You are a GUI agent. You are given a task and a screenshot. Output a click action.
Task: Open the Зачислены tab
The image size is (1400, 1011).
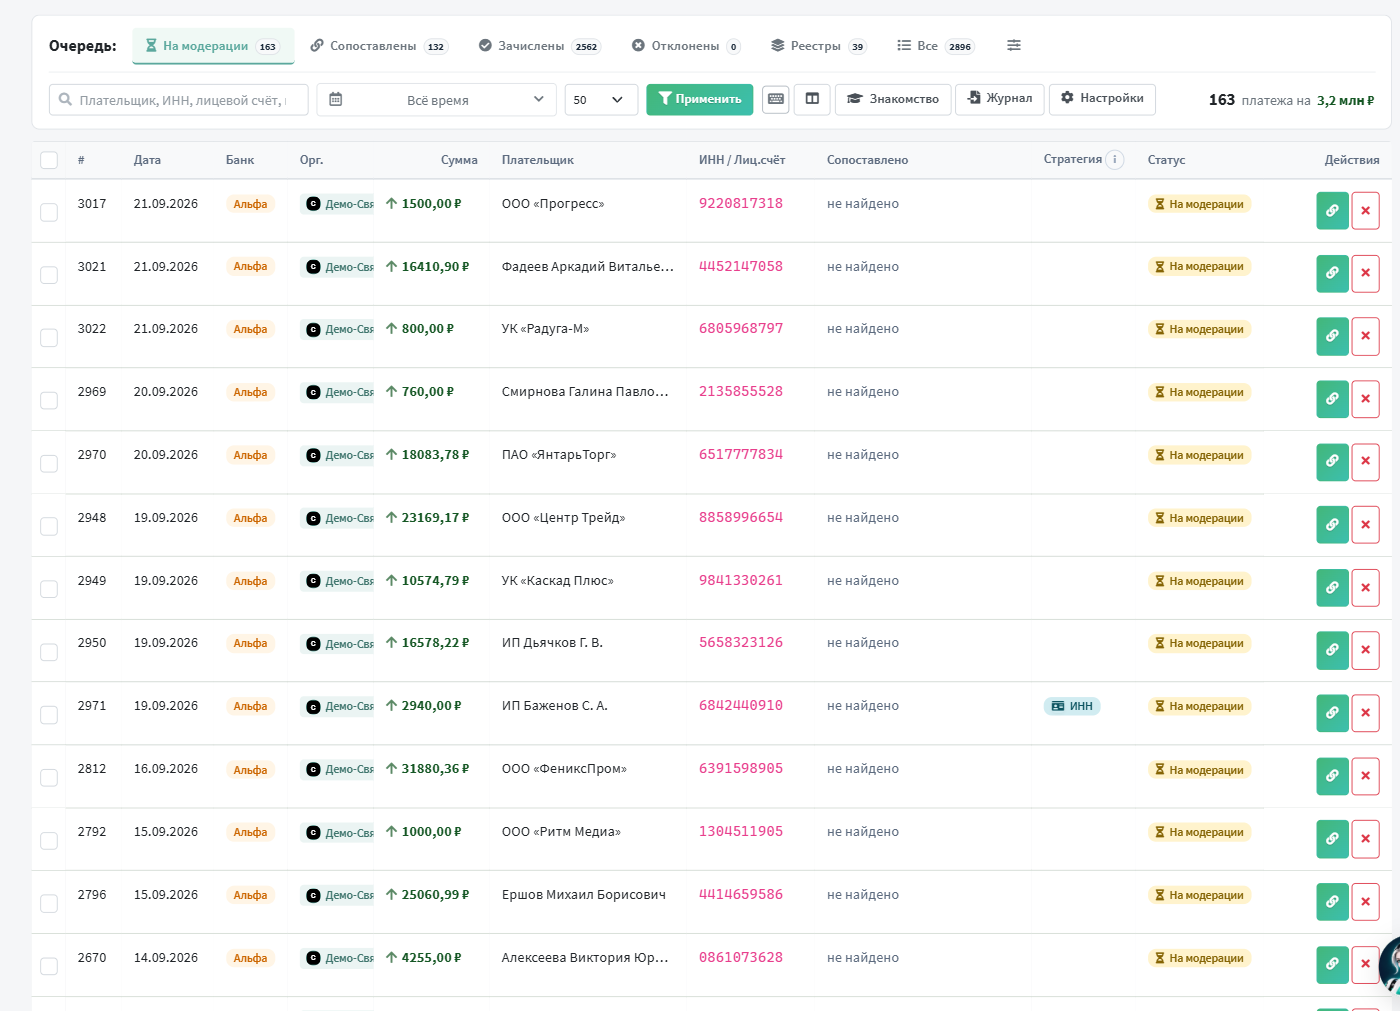[540, 46]
